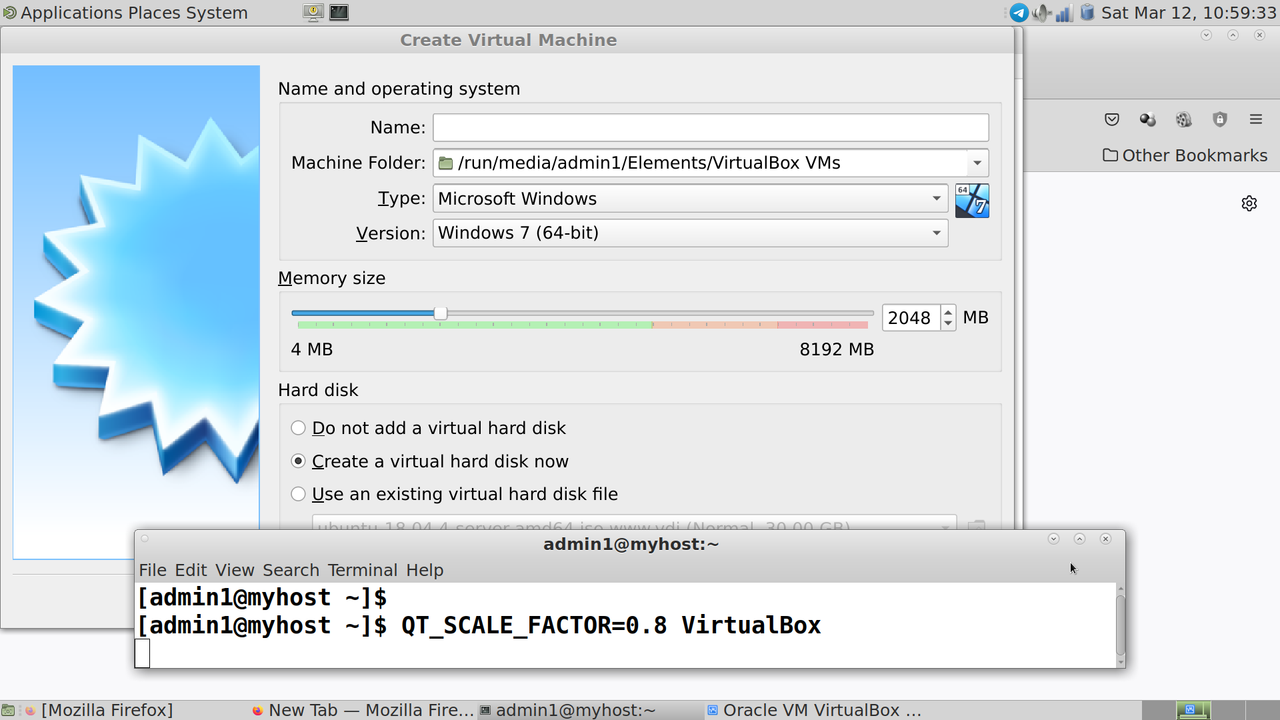Open the Version dropdown showing Windows 7 (64-bit)
Screen dimensions: 1280x720
(690, 233)
